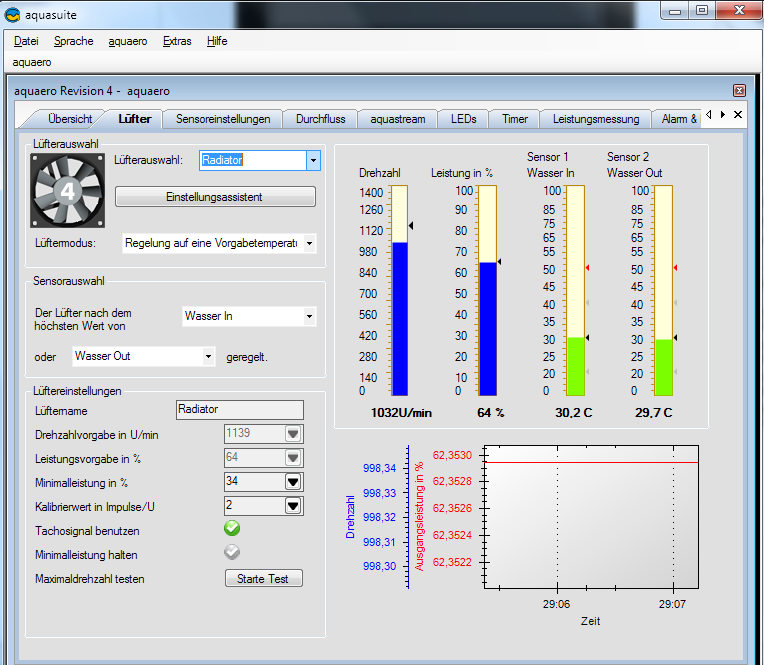Click the Einstellungsassistent button
764x665 pixels.
[215, 197]
